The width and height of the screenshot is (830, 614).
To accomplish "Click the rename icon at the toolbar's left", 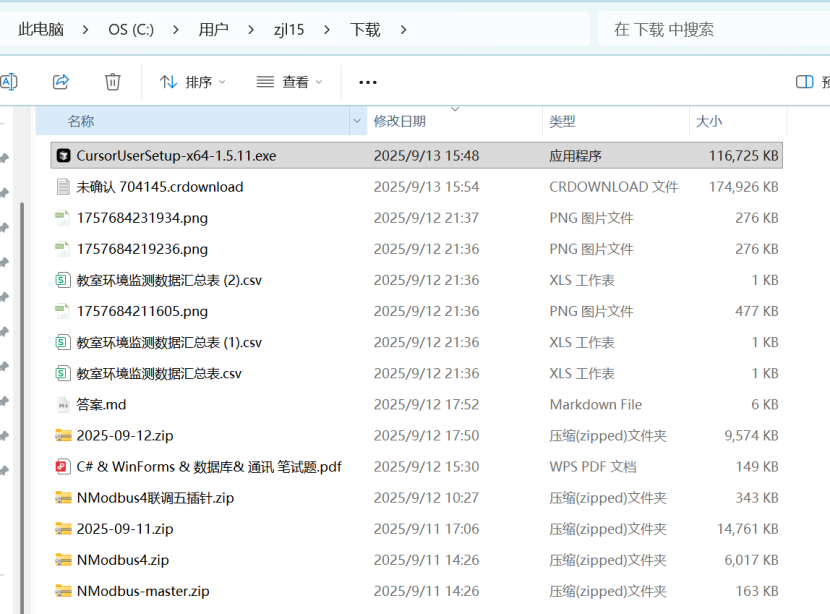I will click(x=10, y=82).
